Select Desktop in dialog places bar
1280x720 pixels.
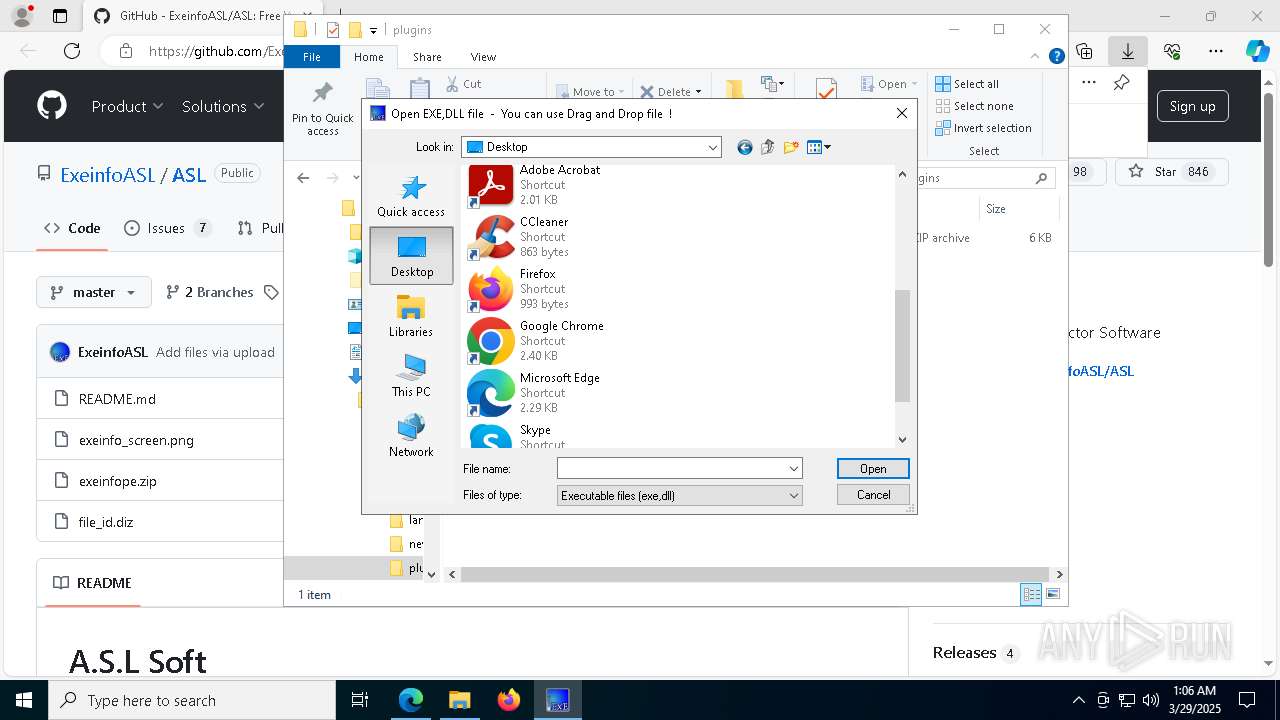pos(411,256)
